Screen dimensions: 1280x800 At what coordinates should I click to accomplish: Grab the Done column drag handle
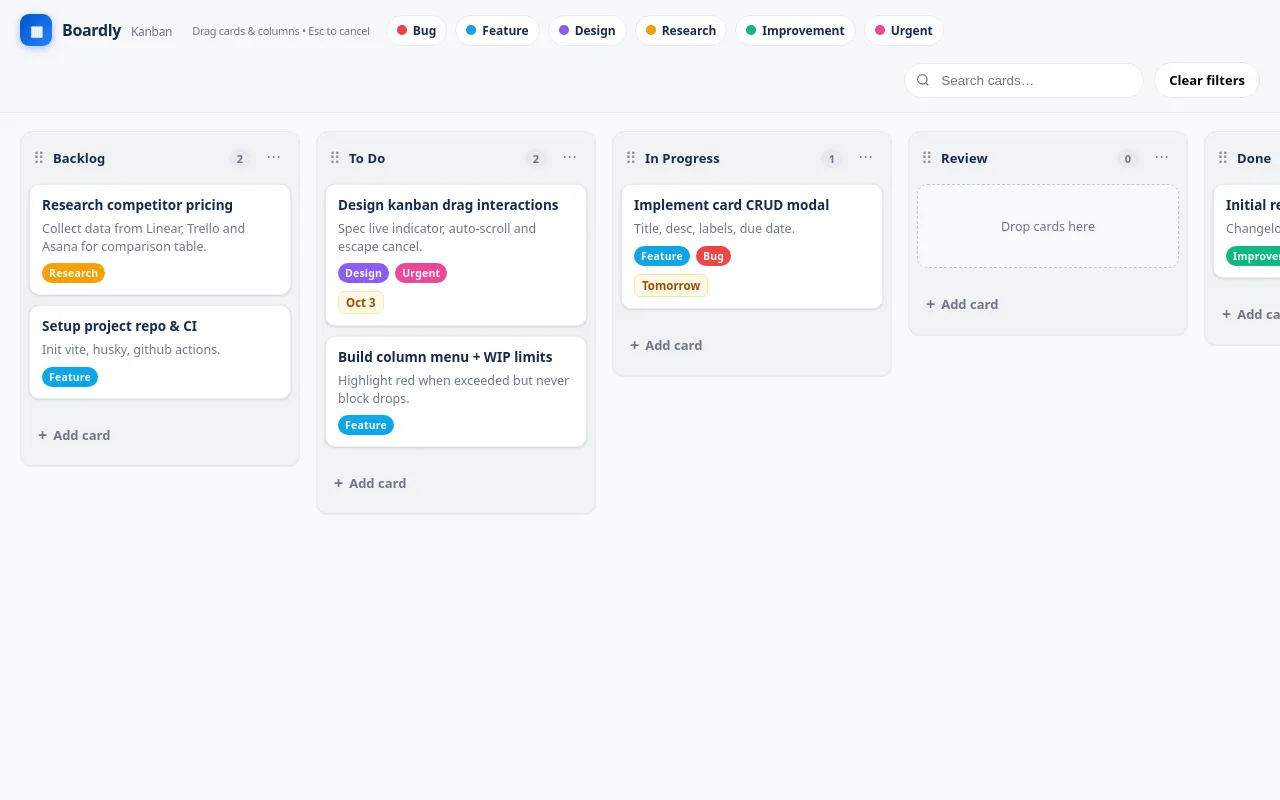point(1223,158)
